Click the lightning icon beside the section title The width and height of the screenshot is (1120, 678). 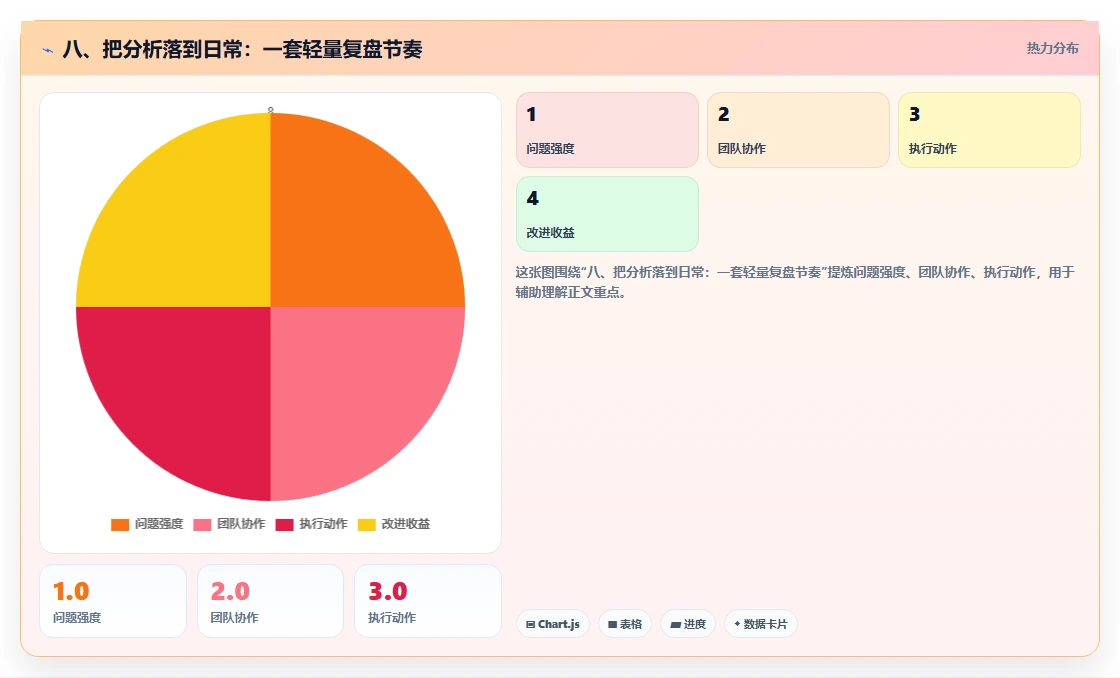[x=48, y=50]
